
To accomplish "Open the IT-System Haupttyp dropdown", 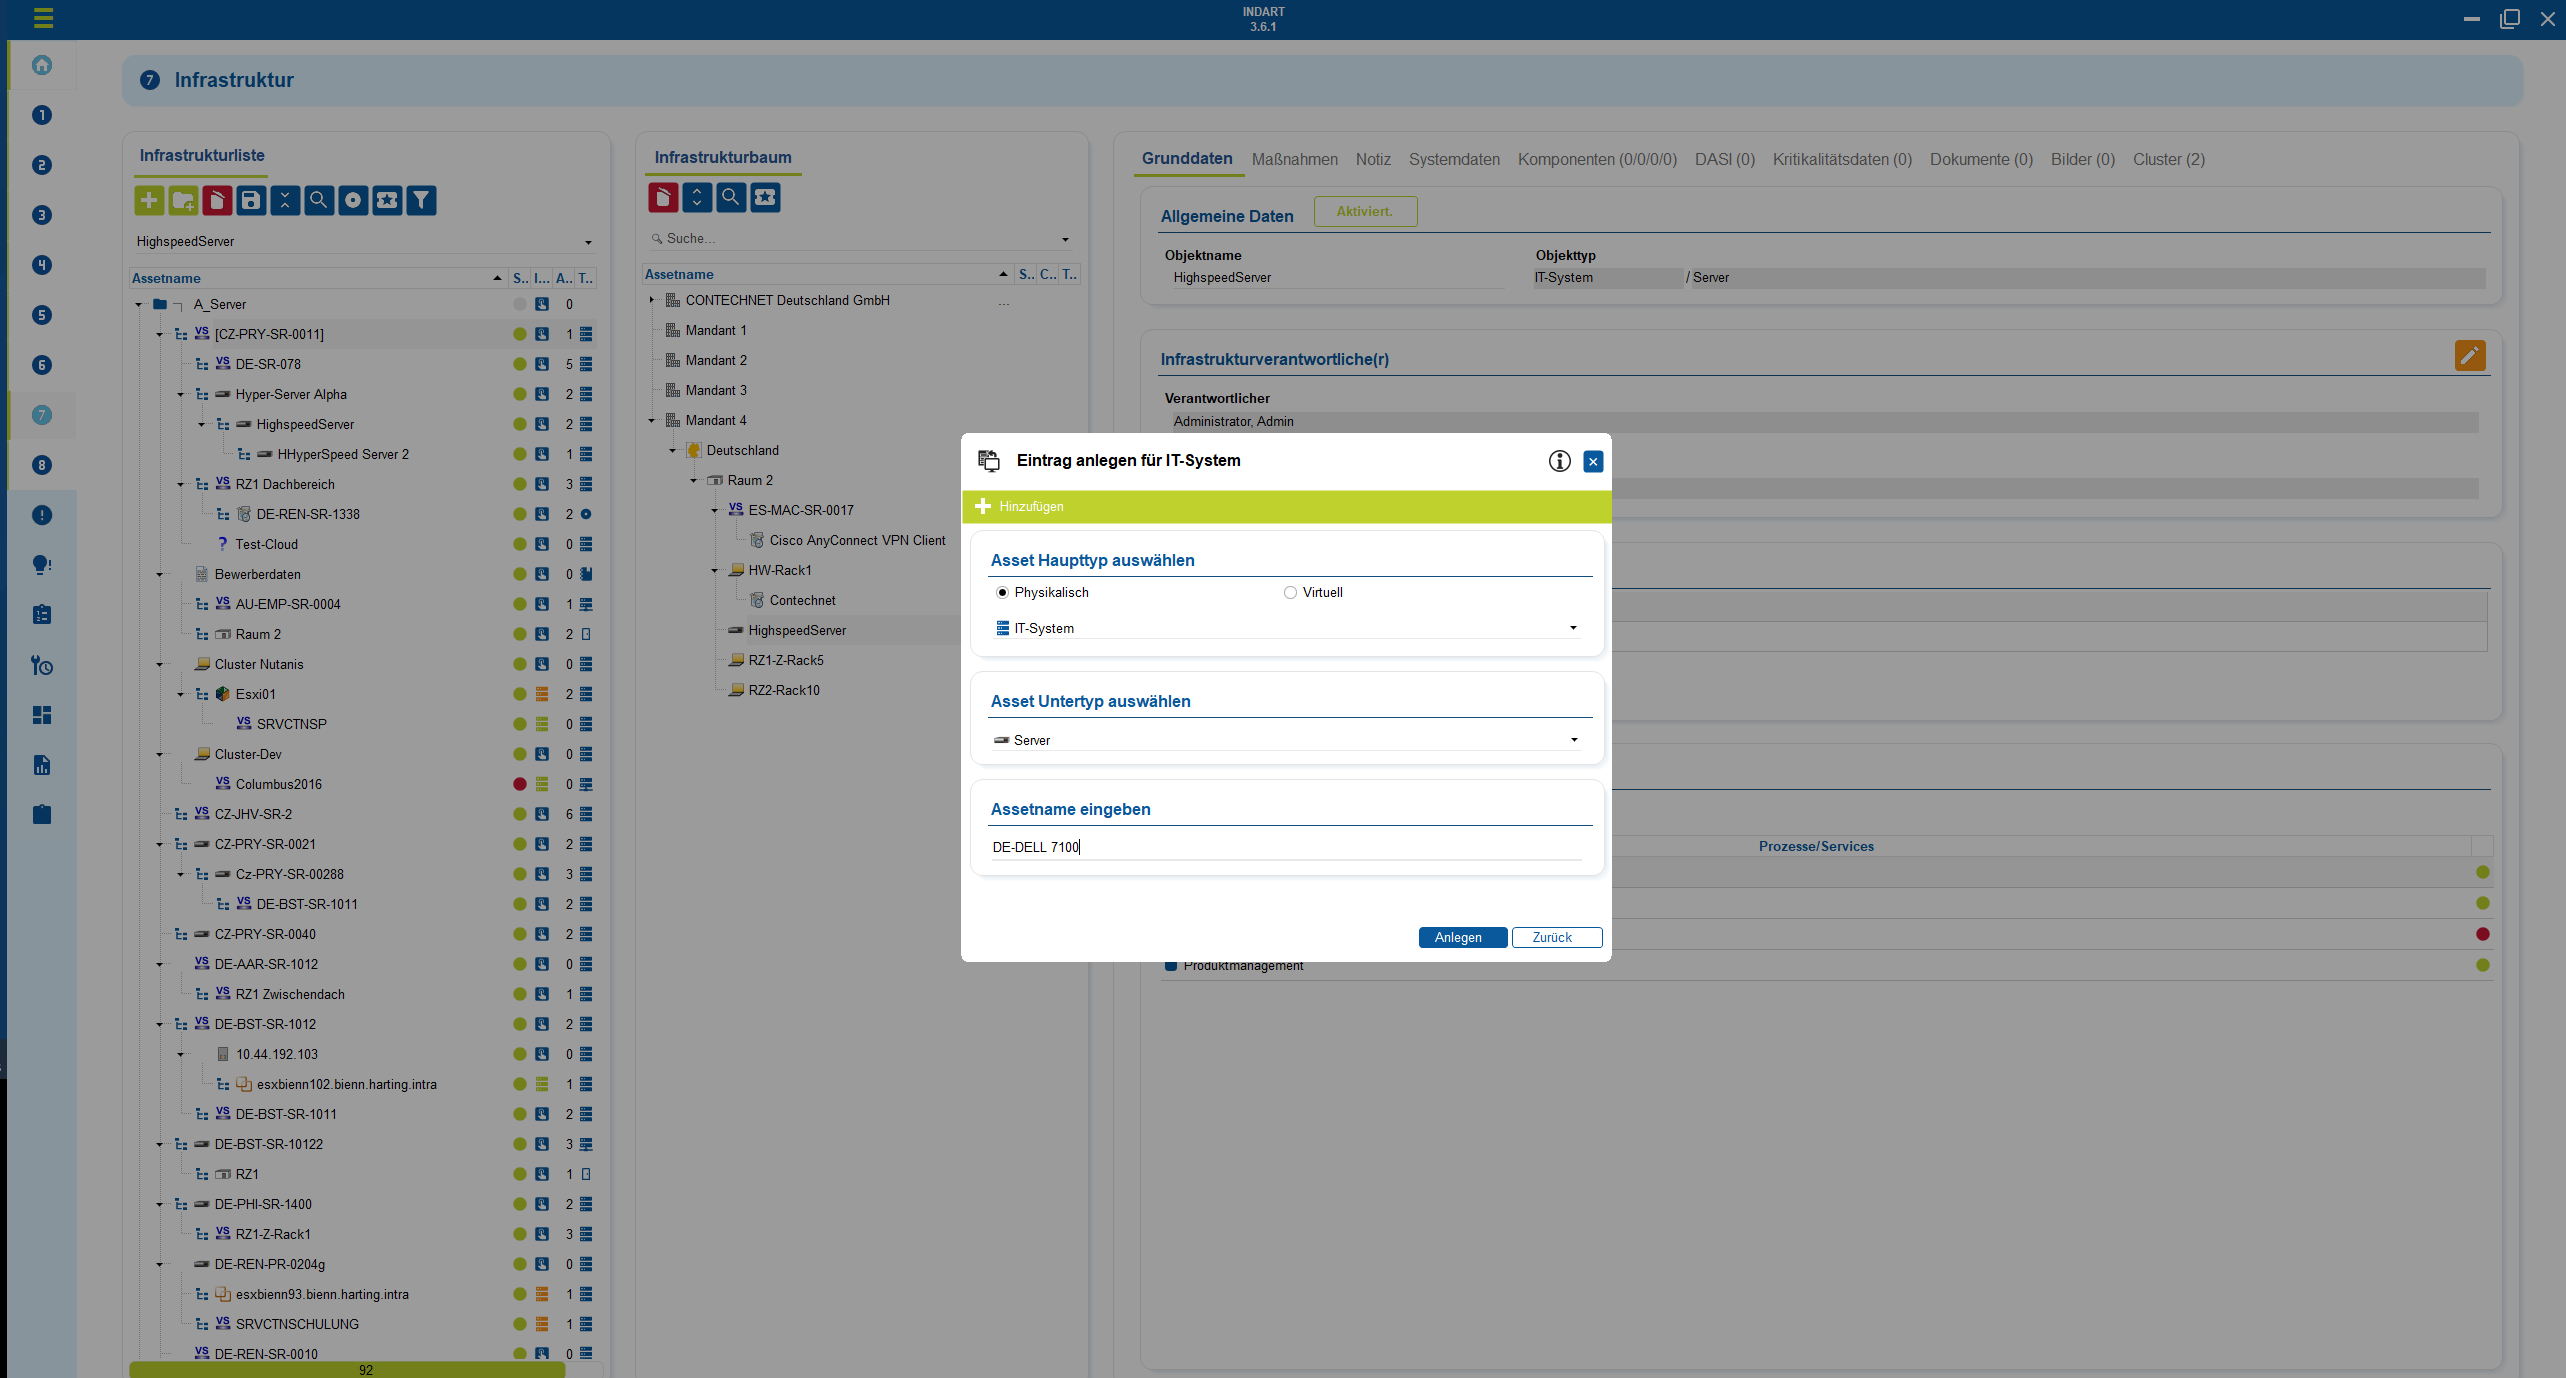I will 1572,628.
